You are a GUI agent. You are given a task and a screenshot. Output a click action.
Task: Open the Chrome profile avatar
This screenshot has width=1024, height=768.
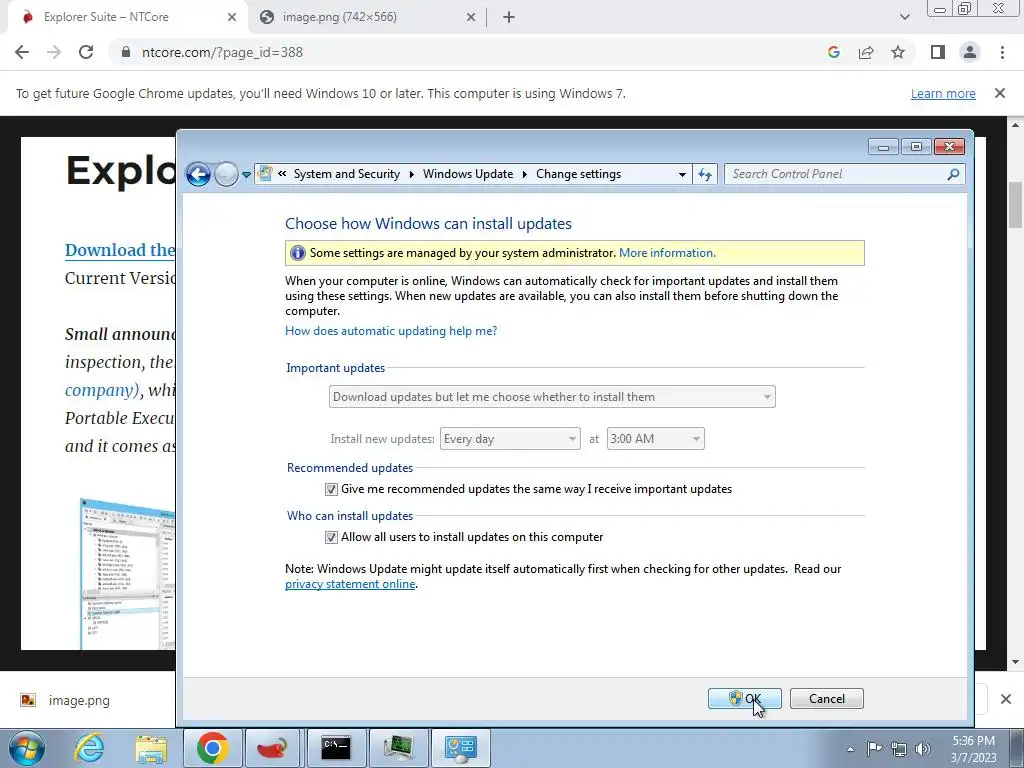tap(970, 52)
